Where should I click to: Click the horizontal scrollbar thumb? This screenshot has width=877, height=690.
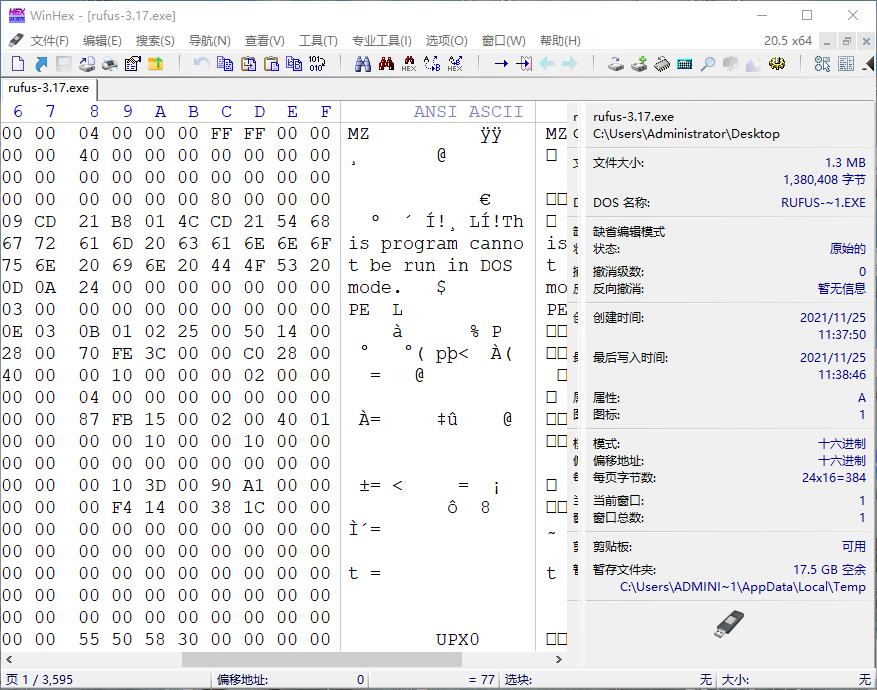[322, 660]
